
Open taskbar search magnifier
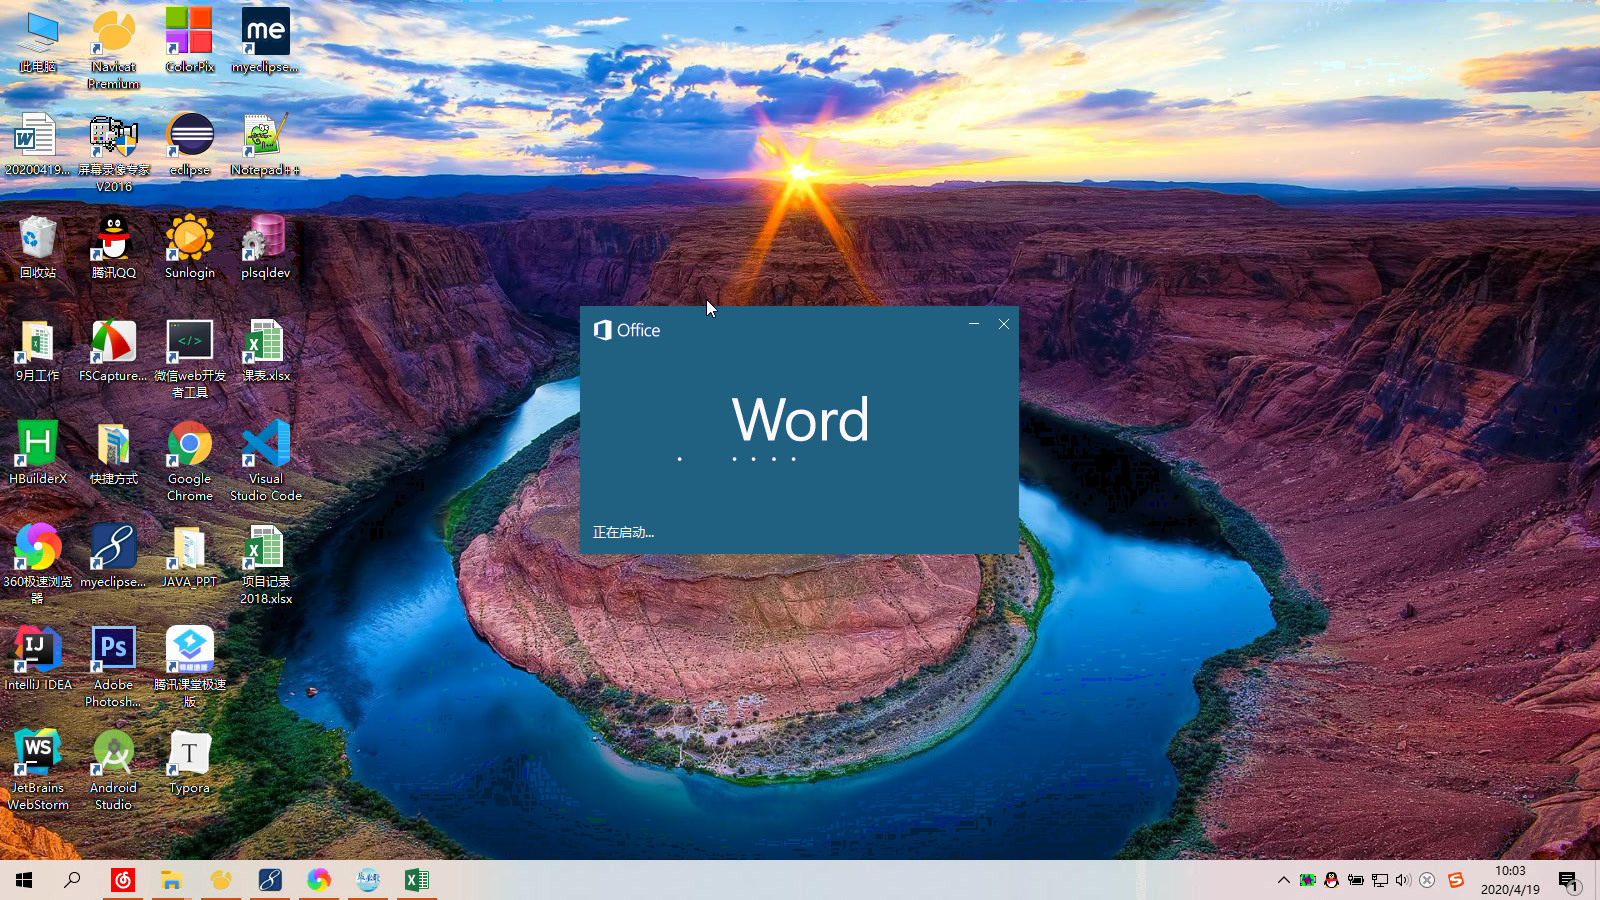tap(72, 880)
